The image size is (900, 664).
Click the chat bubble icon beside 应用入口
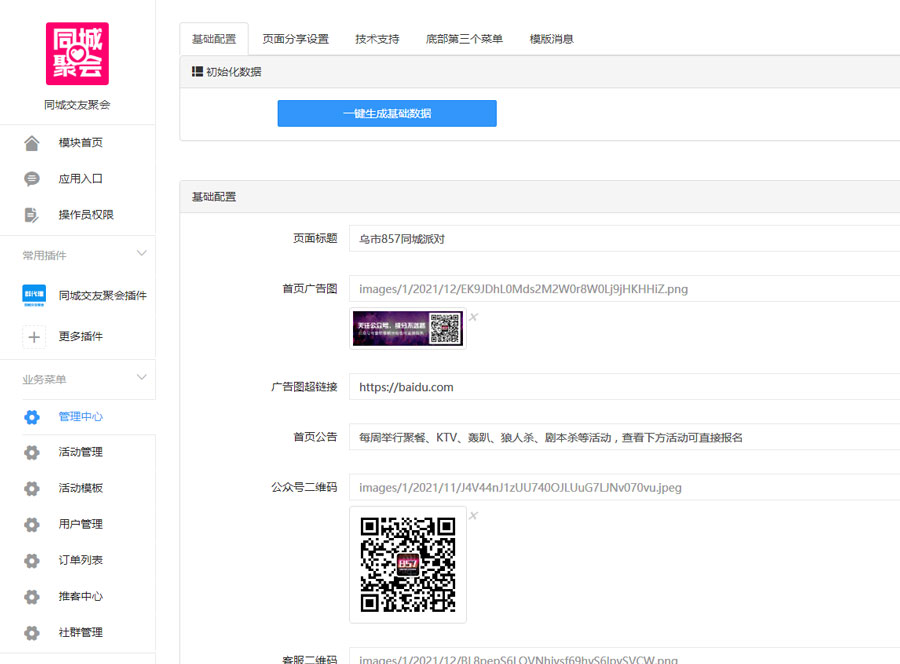tap(32, 179)
